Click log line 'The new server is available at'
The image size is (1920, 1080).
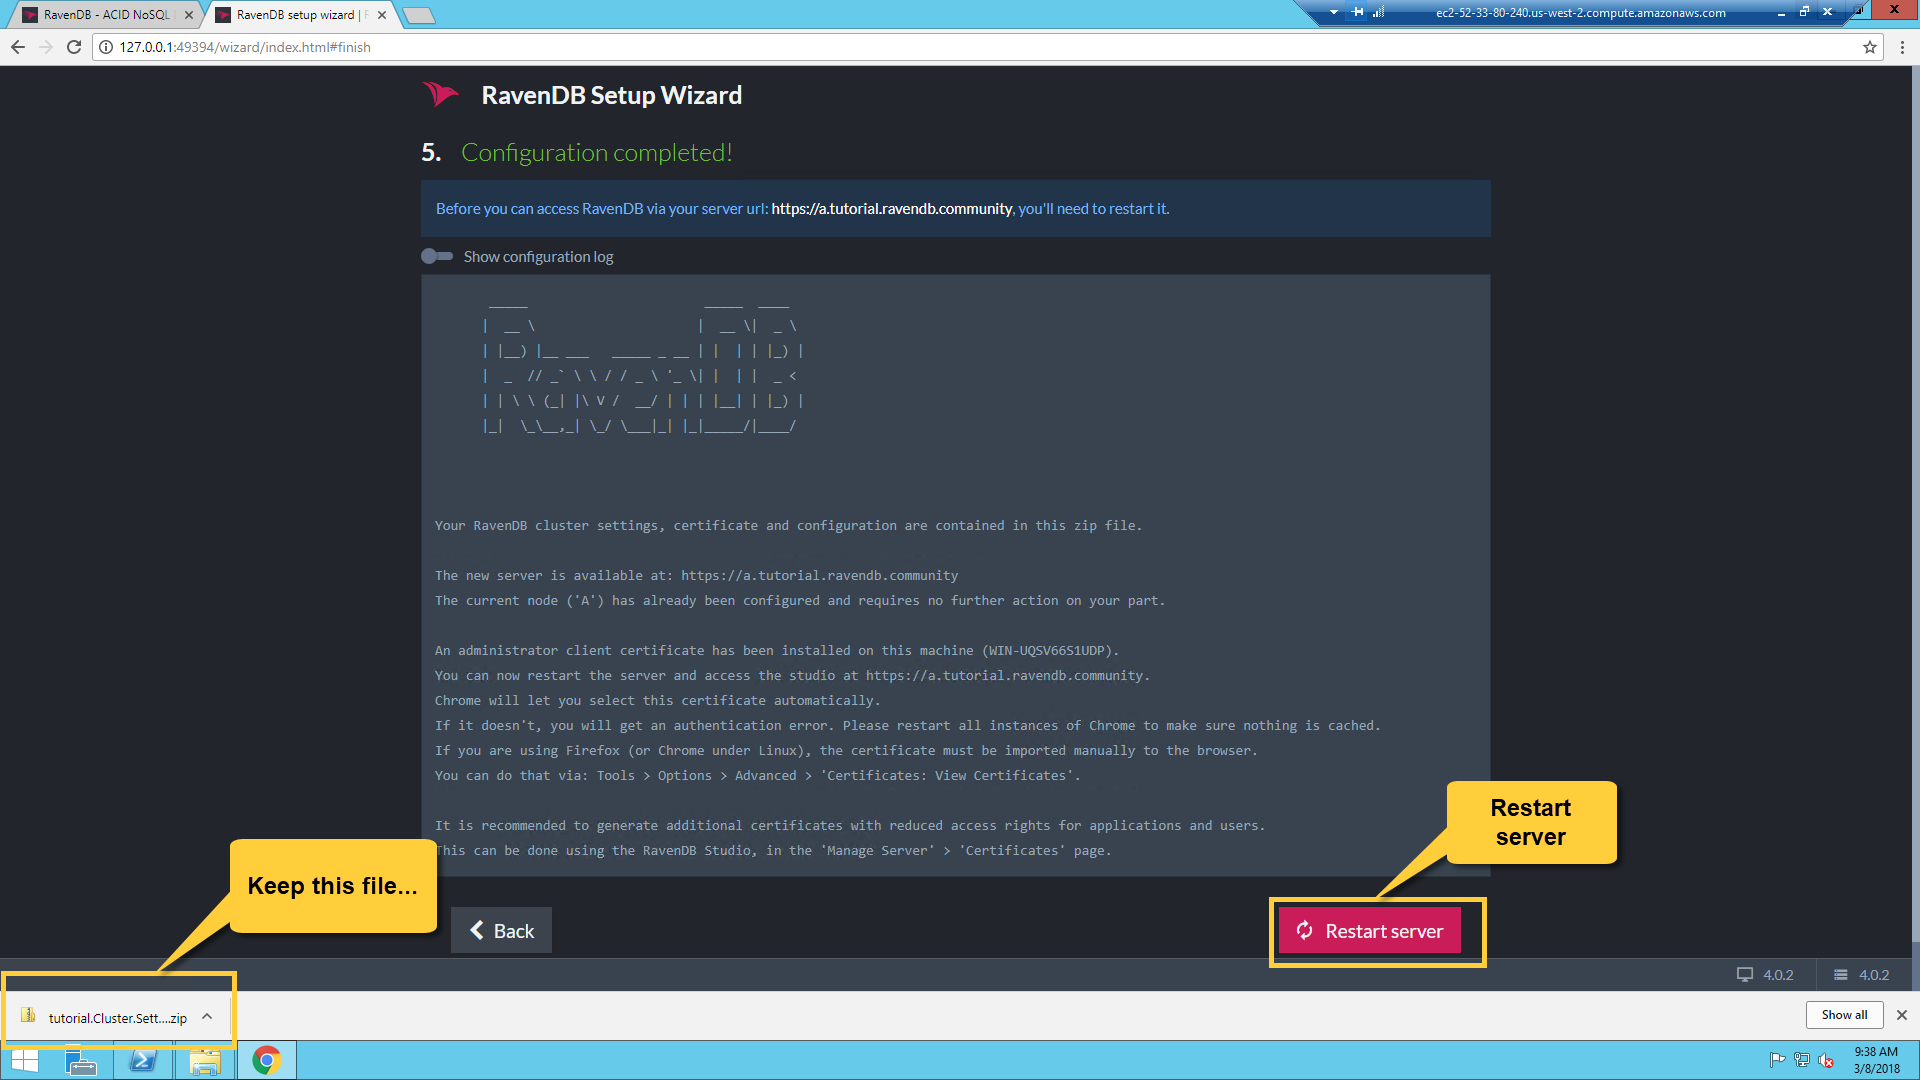click(696, 575)
